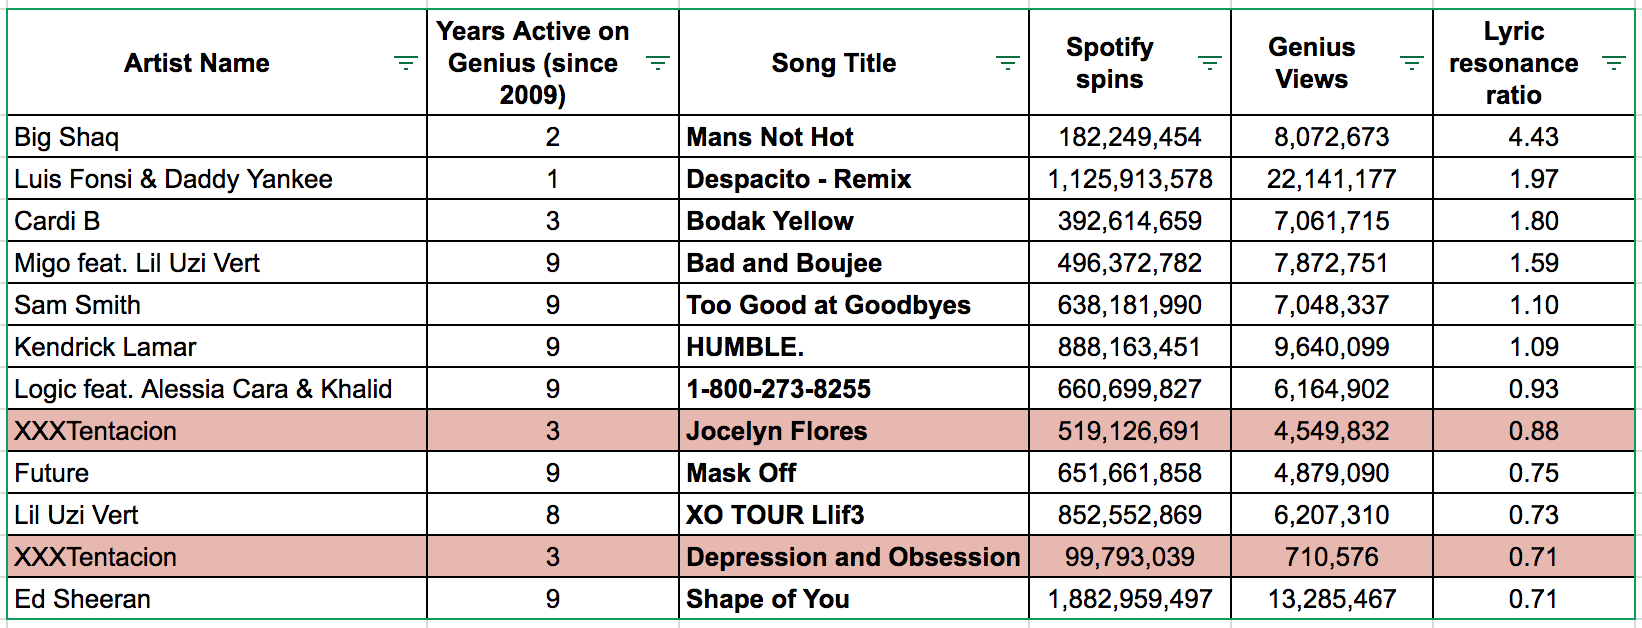Select the Song Title header cell
The image size is (1642, 628).
coord(854,63)
